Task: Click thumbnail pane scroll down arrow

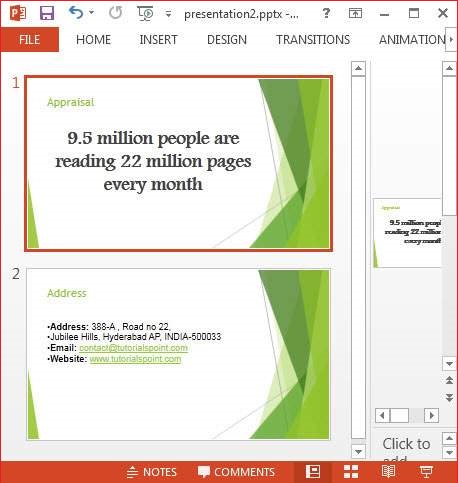Action: (x=358, y=452)
